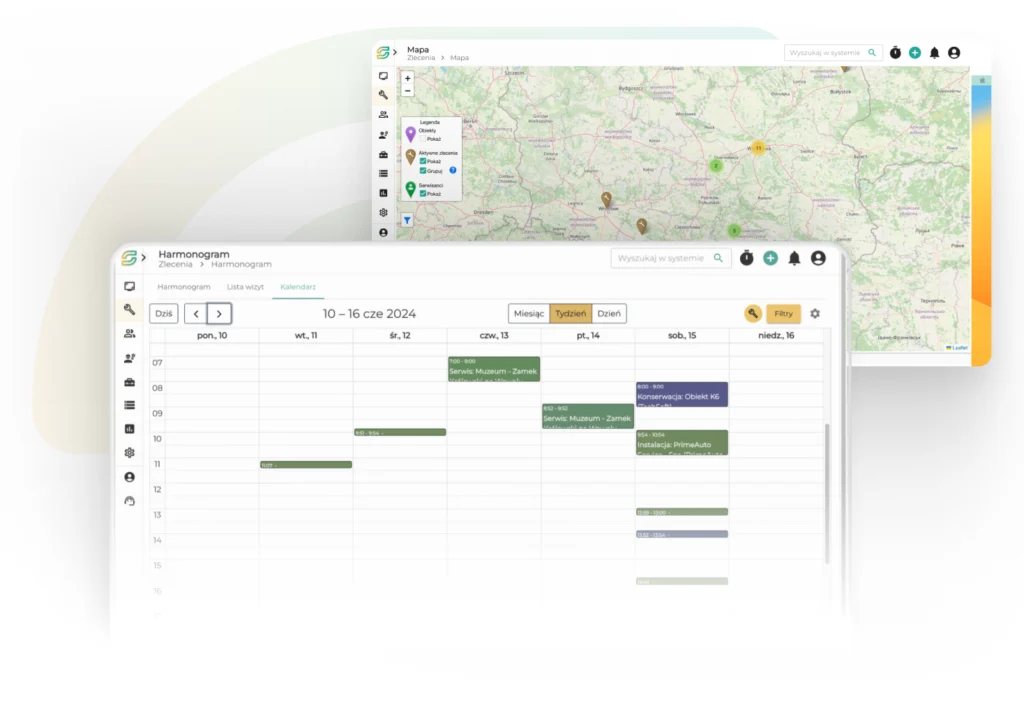Screen dimensions: 1024x707
Task: Uncheck the Pokaż checkbox under Serwisanci
Action: click(423, 193)
